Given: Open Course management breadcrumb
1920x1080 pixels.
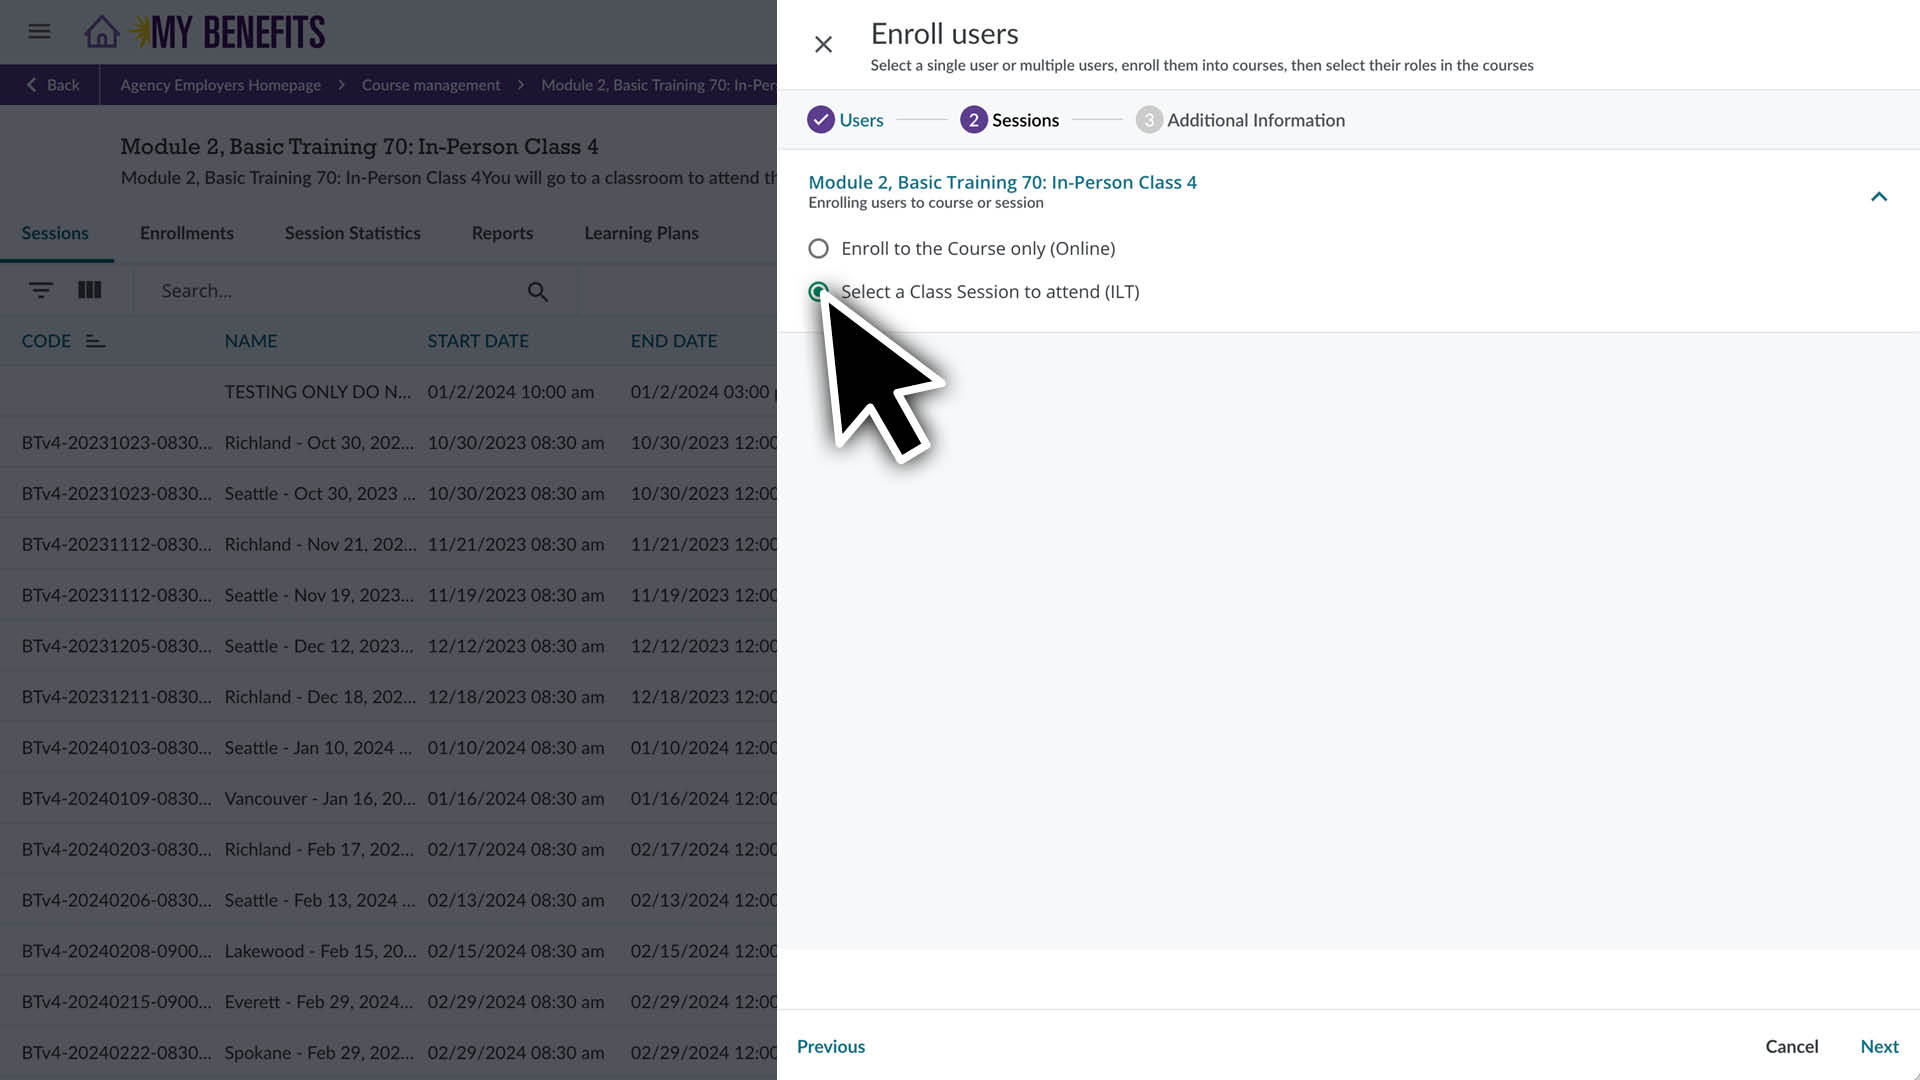Looking at the screenshot, I should 431,85.
